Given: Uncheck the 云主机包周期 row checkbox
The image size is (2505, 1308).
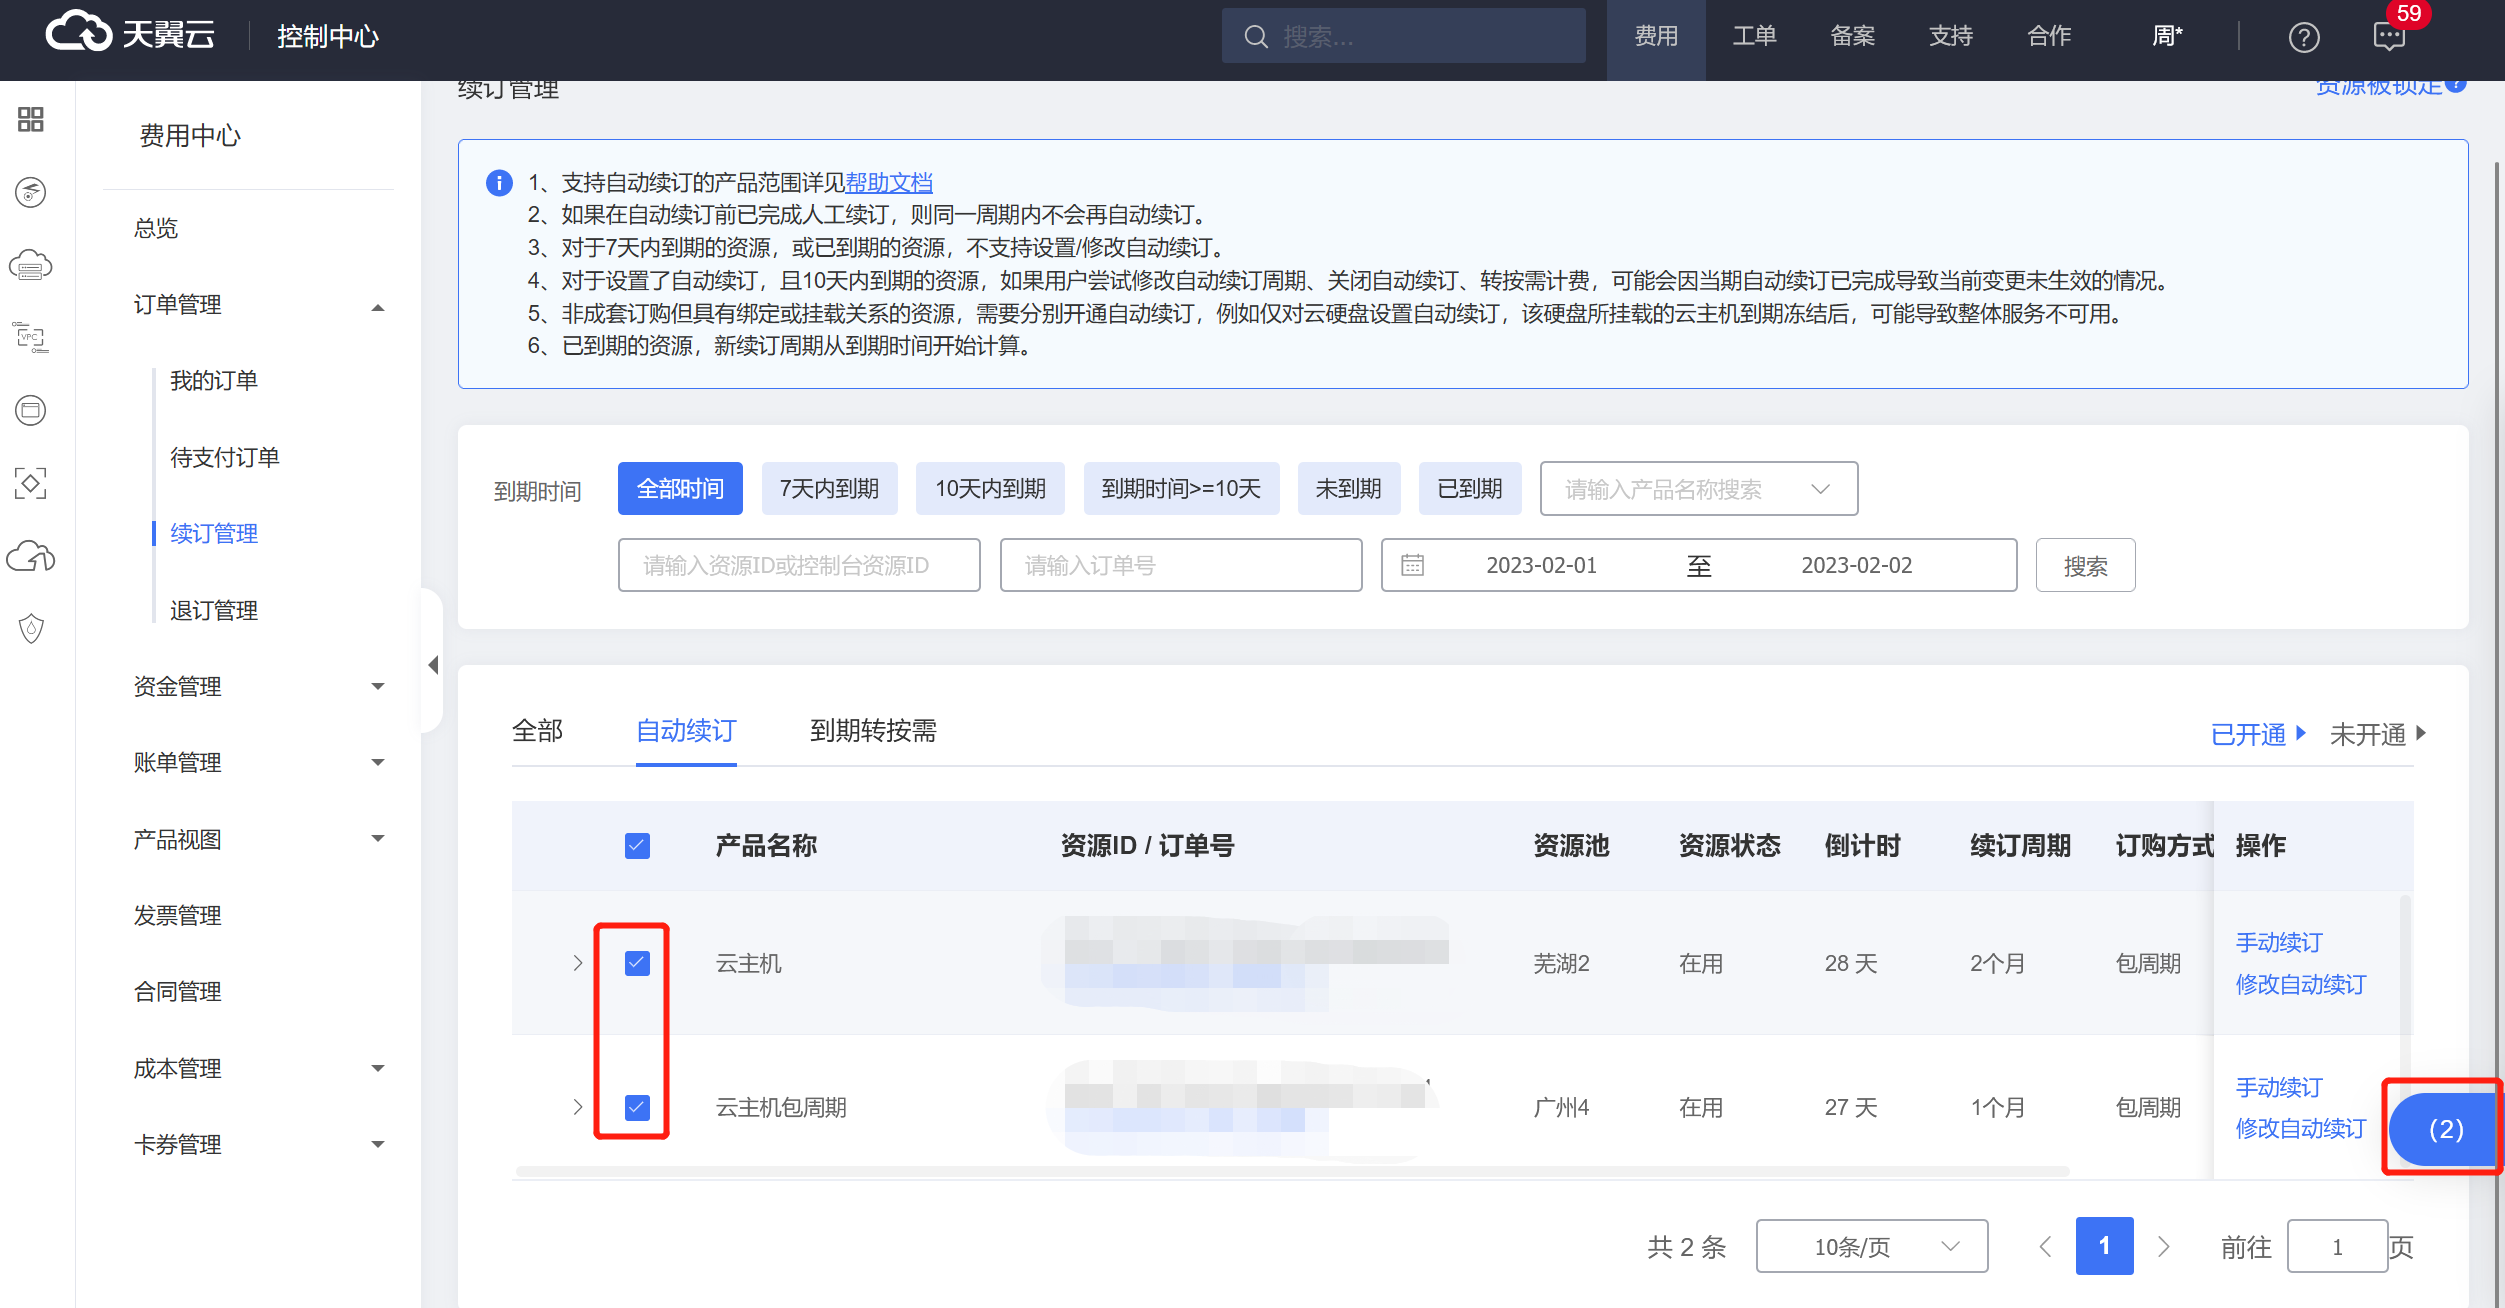Looking at the screenshot, I should (x=637, y=1107).
